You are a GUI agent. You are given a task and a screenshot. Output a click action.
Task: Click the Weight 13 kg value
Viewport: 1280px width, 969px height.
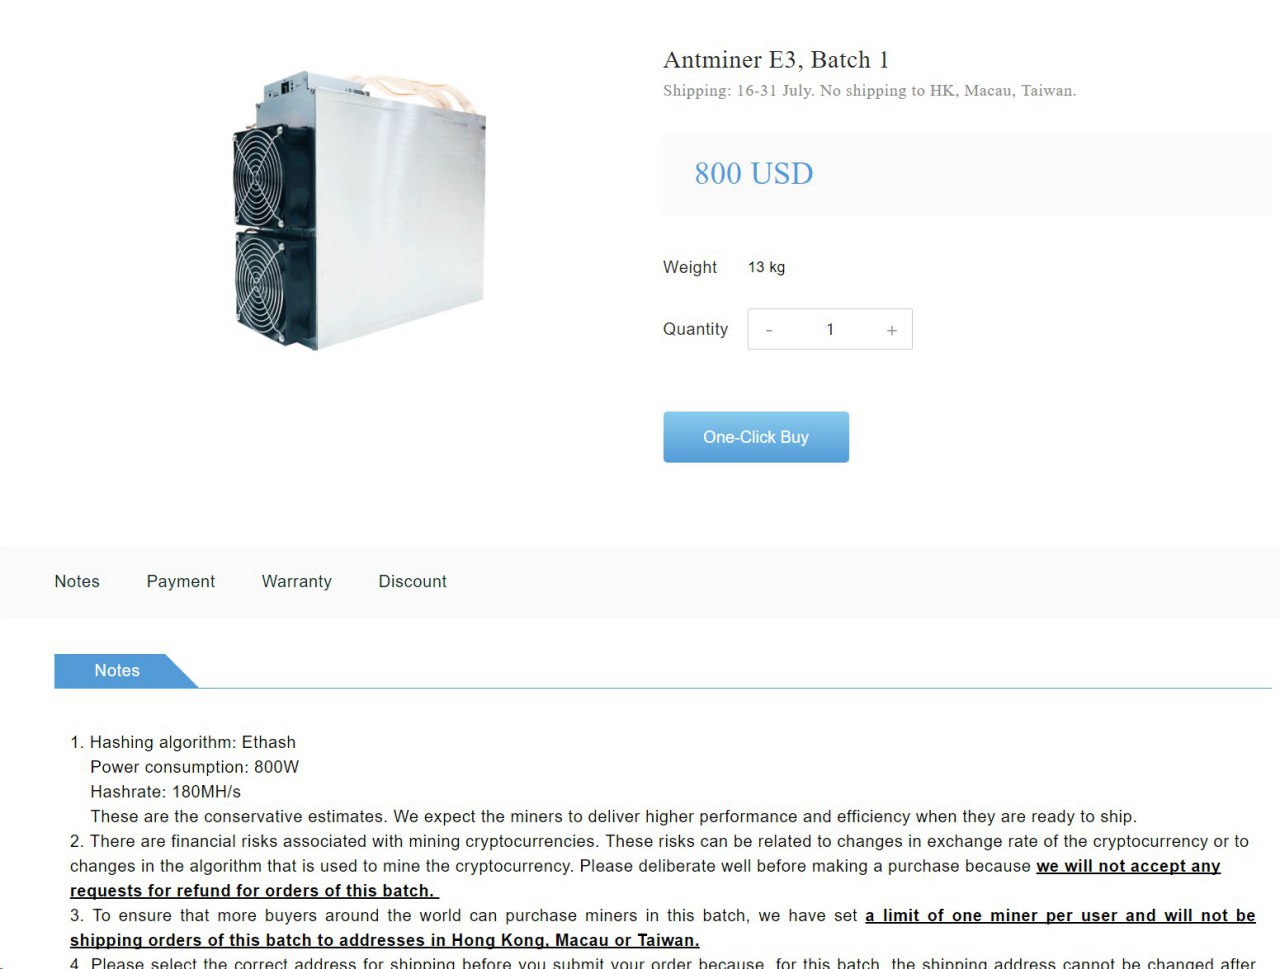pos(766,267)
